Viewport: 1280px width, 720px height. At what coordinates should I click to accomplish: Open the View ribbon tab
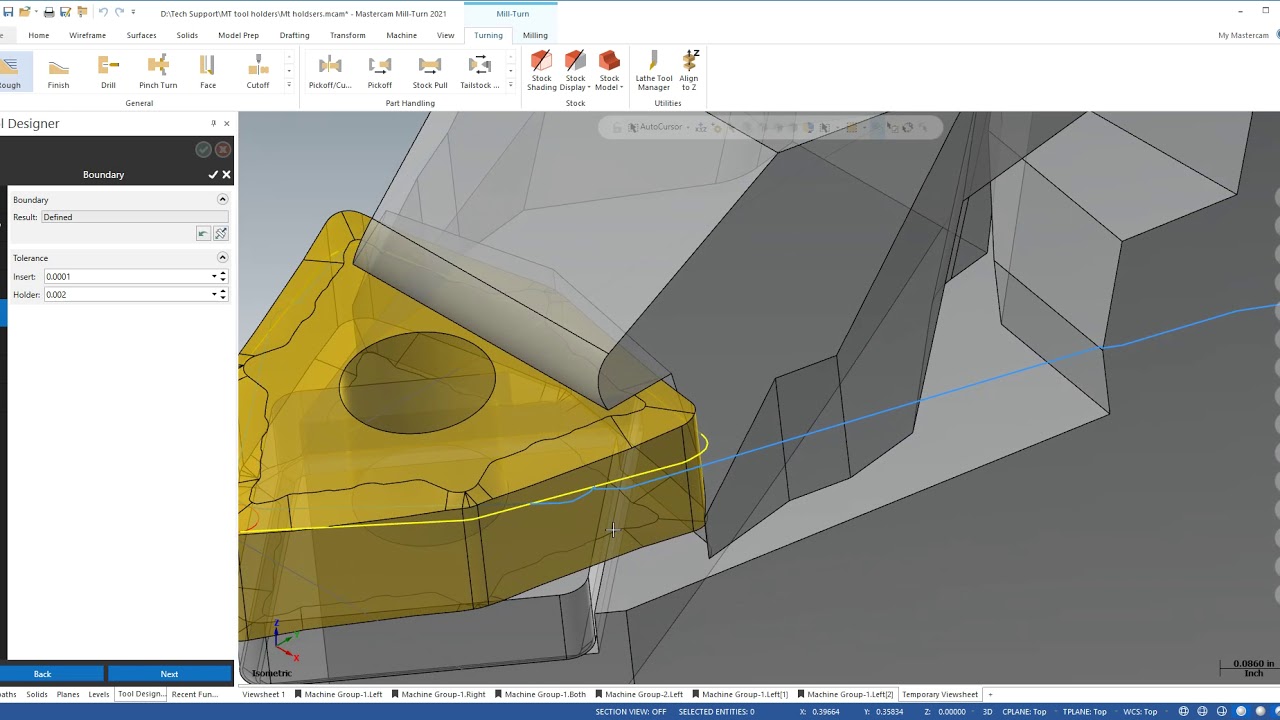446,35
